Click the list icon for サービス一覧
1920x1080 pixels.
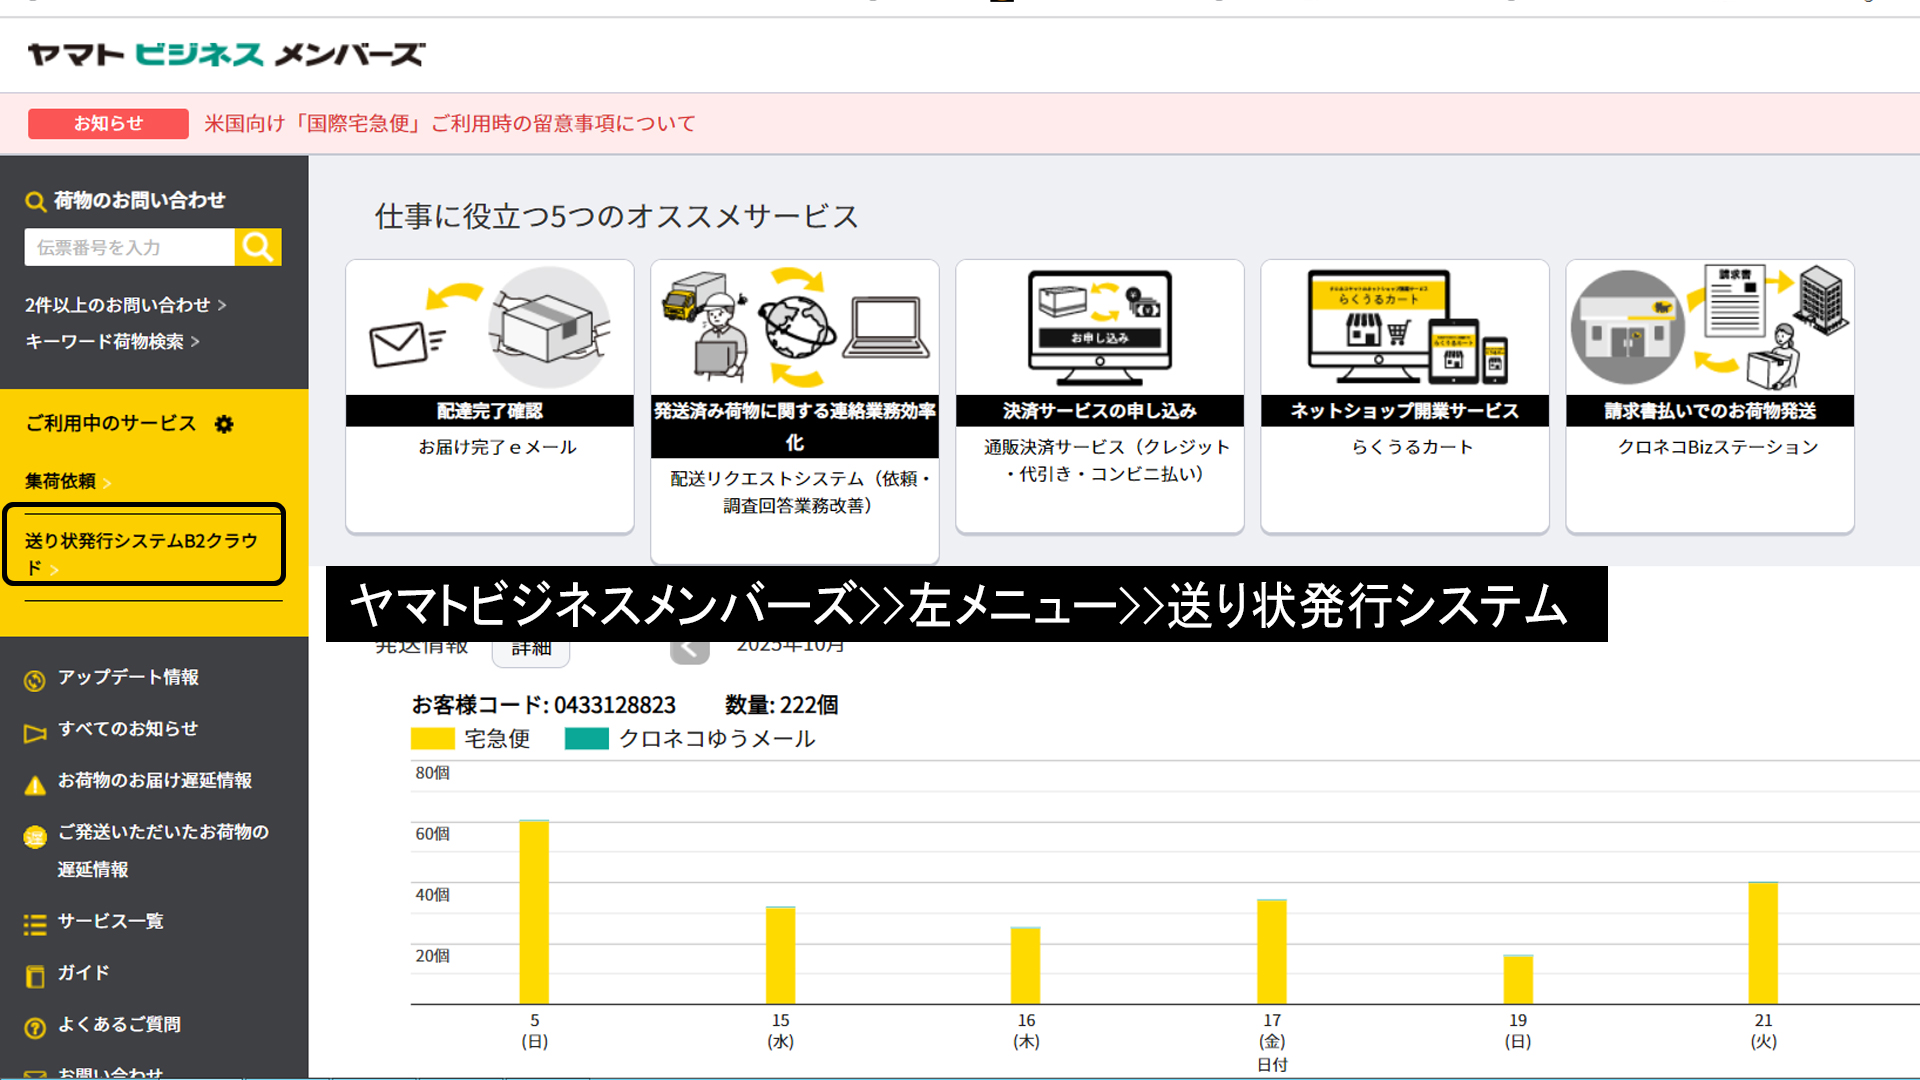pyautogui.click(x=35, y=925)
